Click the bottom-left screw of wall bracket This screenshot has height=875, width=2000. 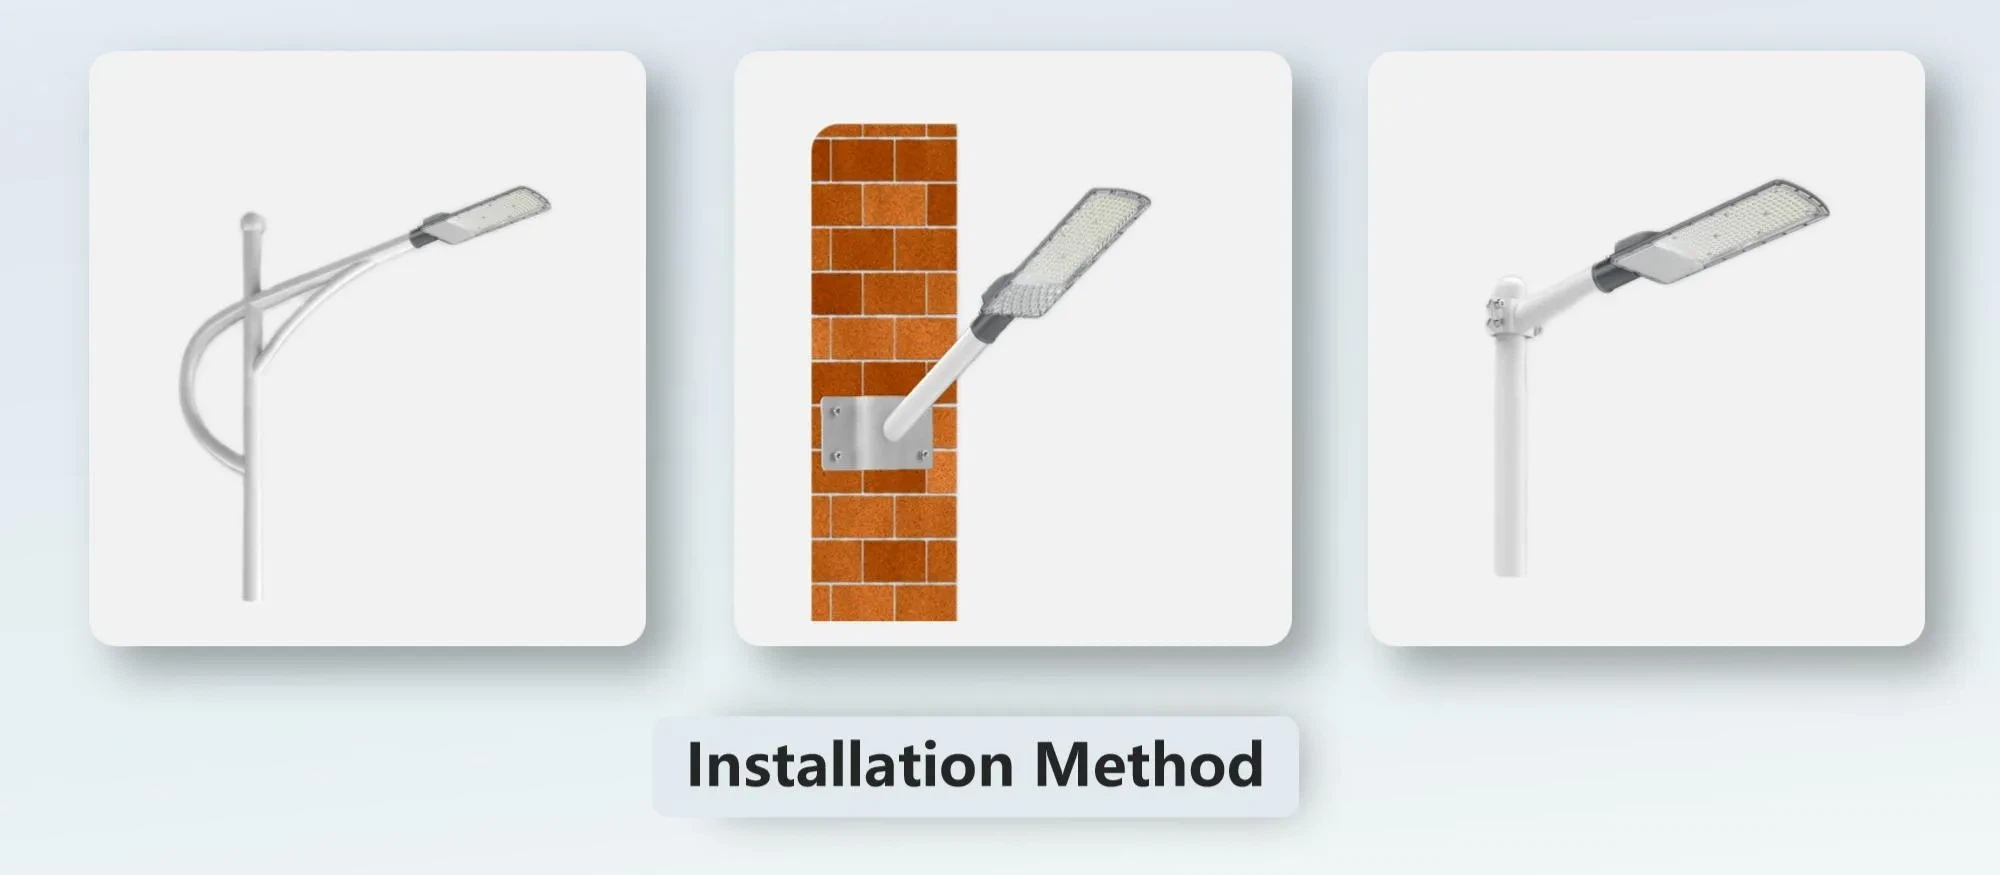pyautogui.click(x=837, y=457)
